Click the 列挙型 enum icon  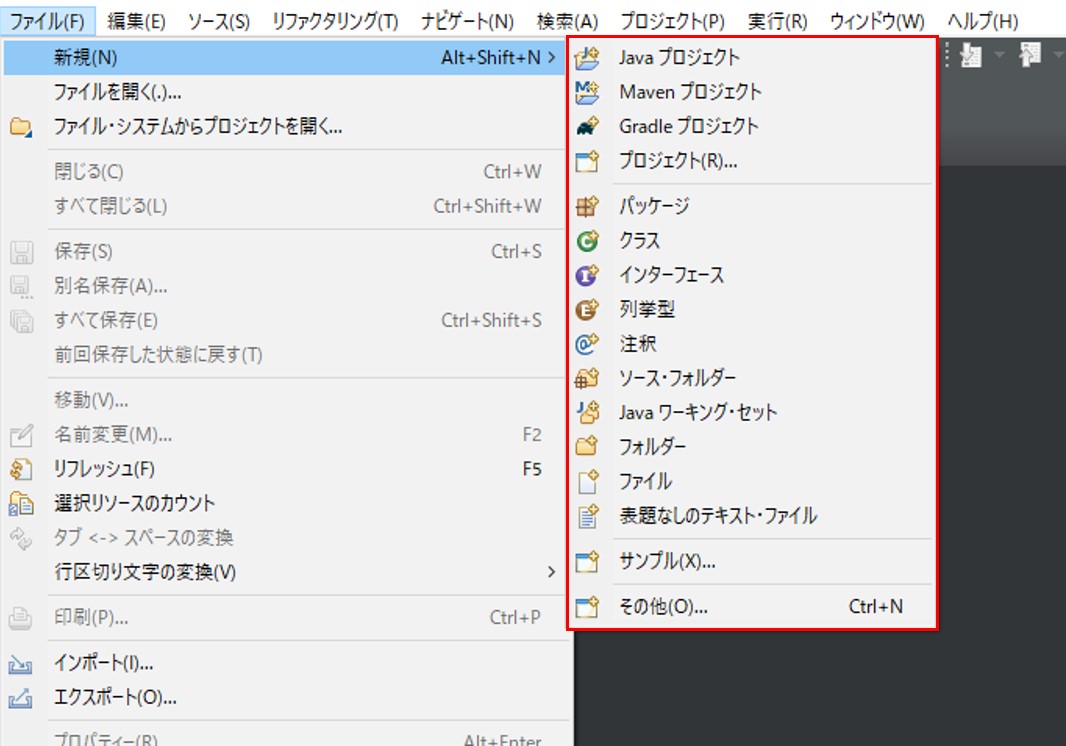(587, 309)
